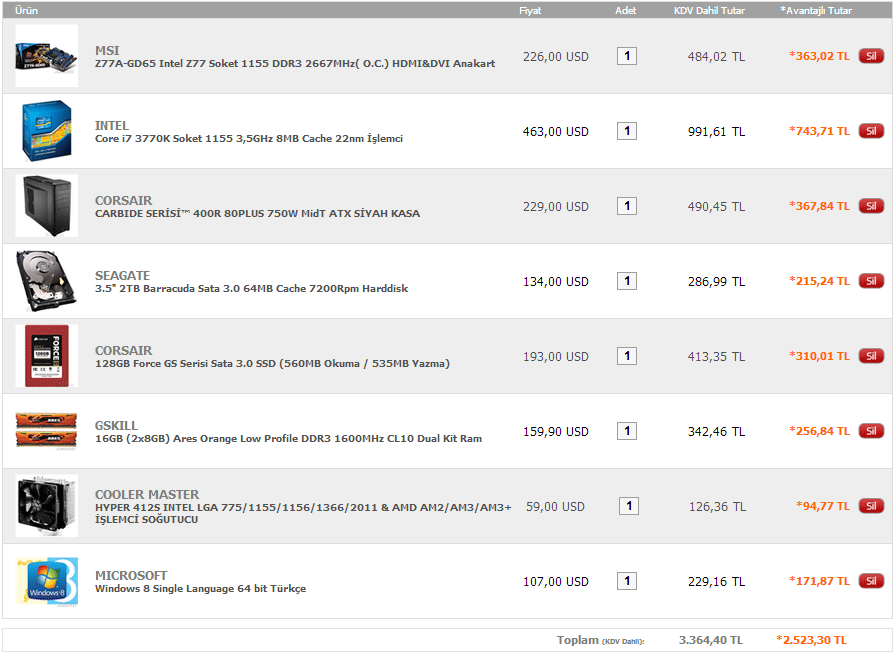Open Core i7 3770K product title link
Viewport: 894px width, 655px height.
(x=249, y=139)
